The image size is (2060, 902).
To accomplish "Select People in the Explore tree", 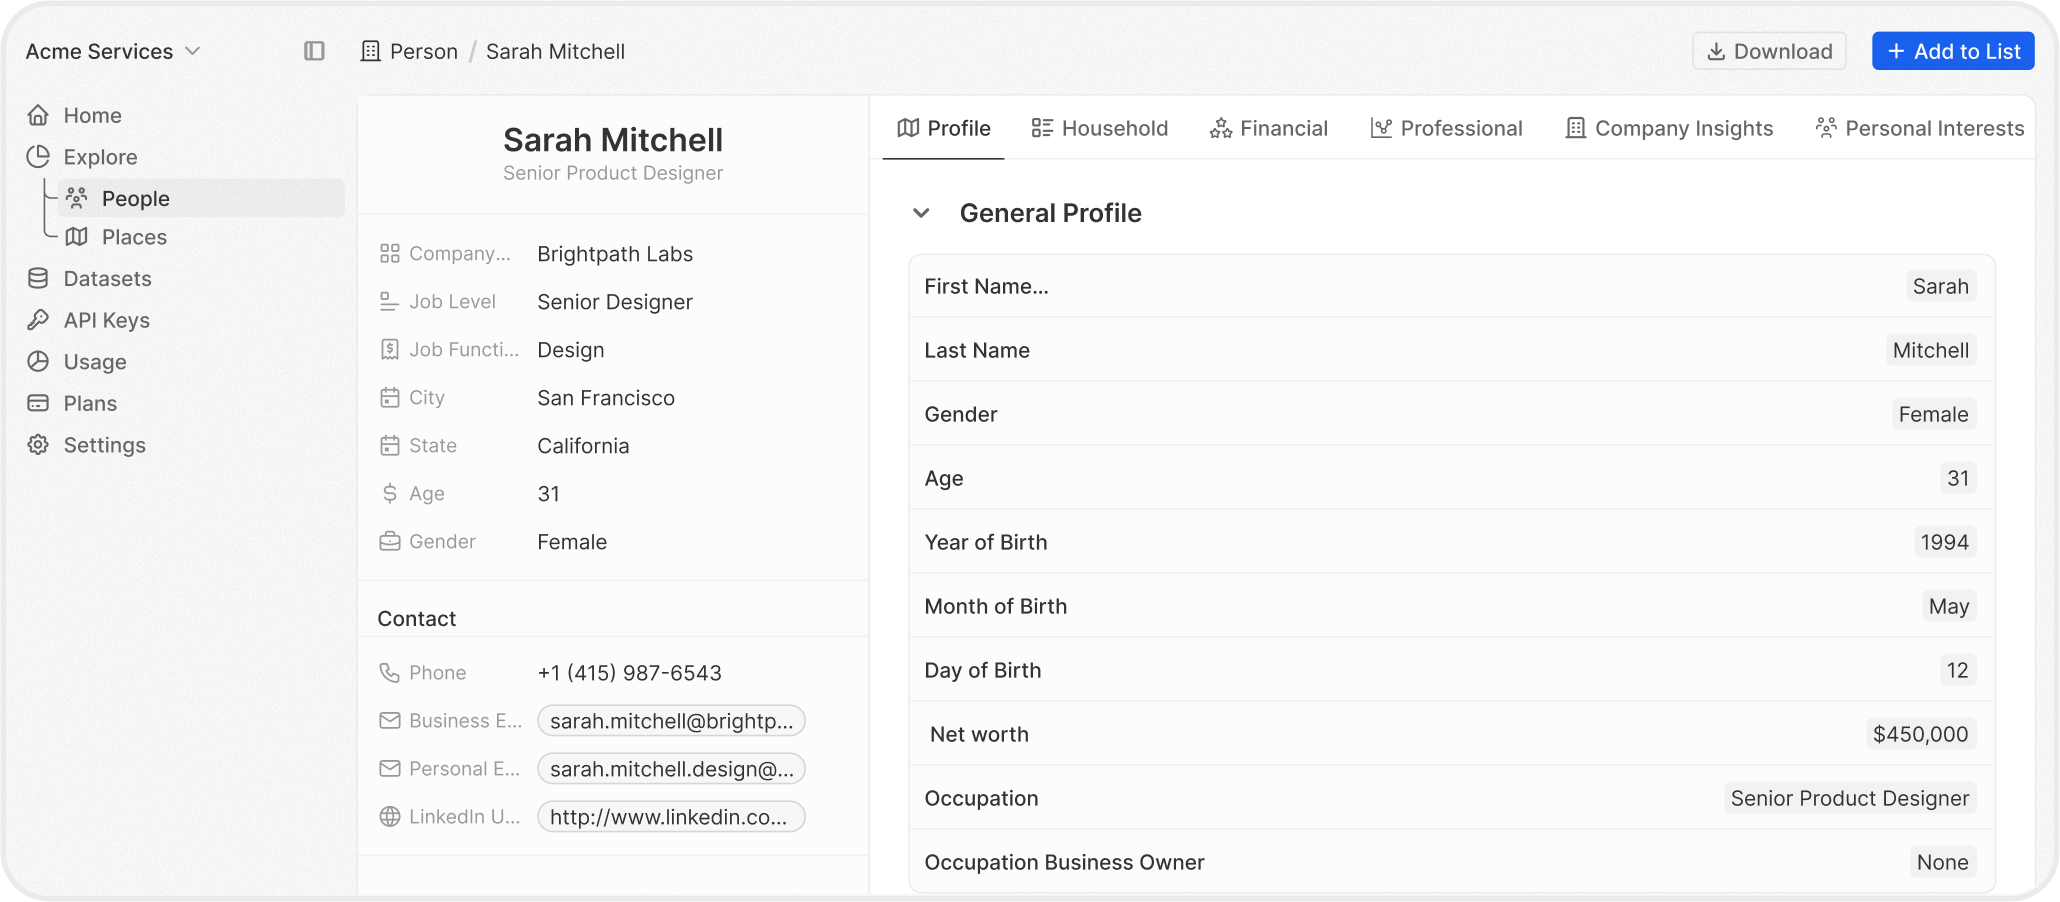I will pos(135,199).
